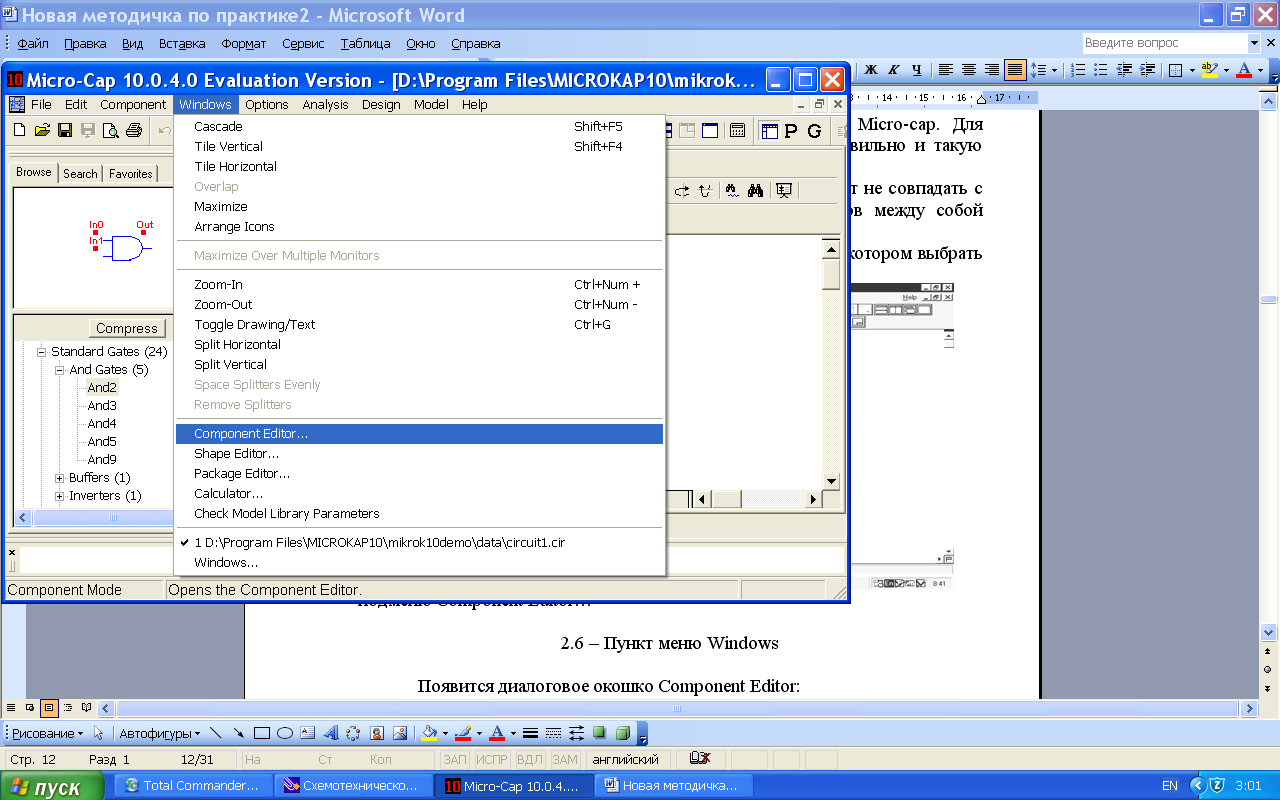The image size is (1280, 800).
Task: Click the justify alignment button in Word
Action: click(x=1015, y=70)
